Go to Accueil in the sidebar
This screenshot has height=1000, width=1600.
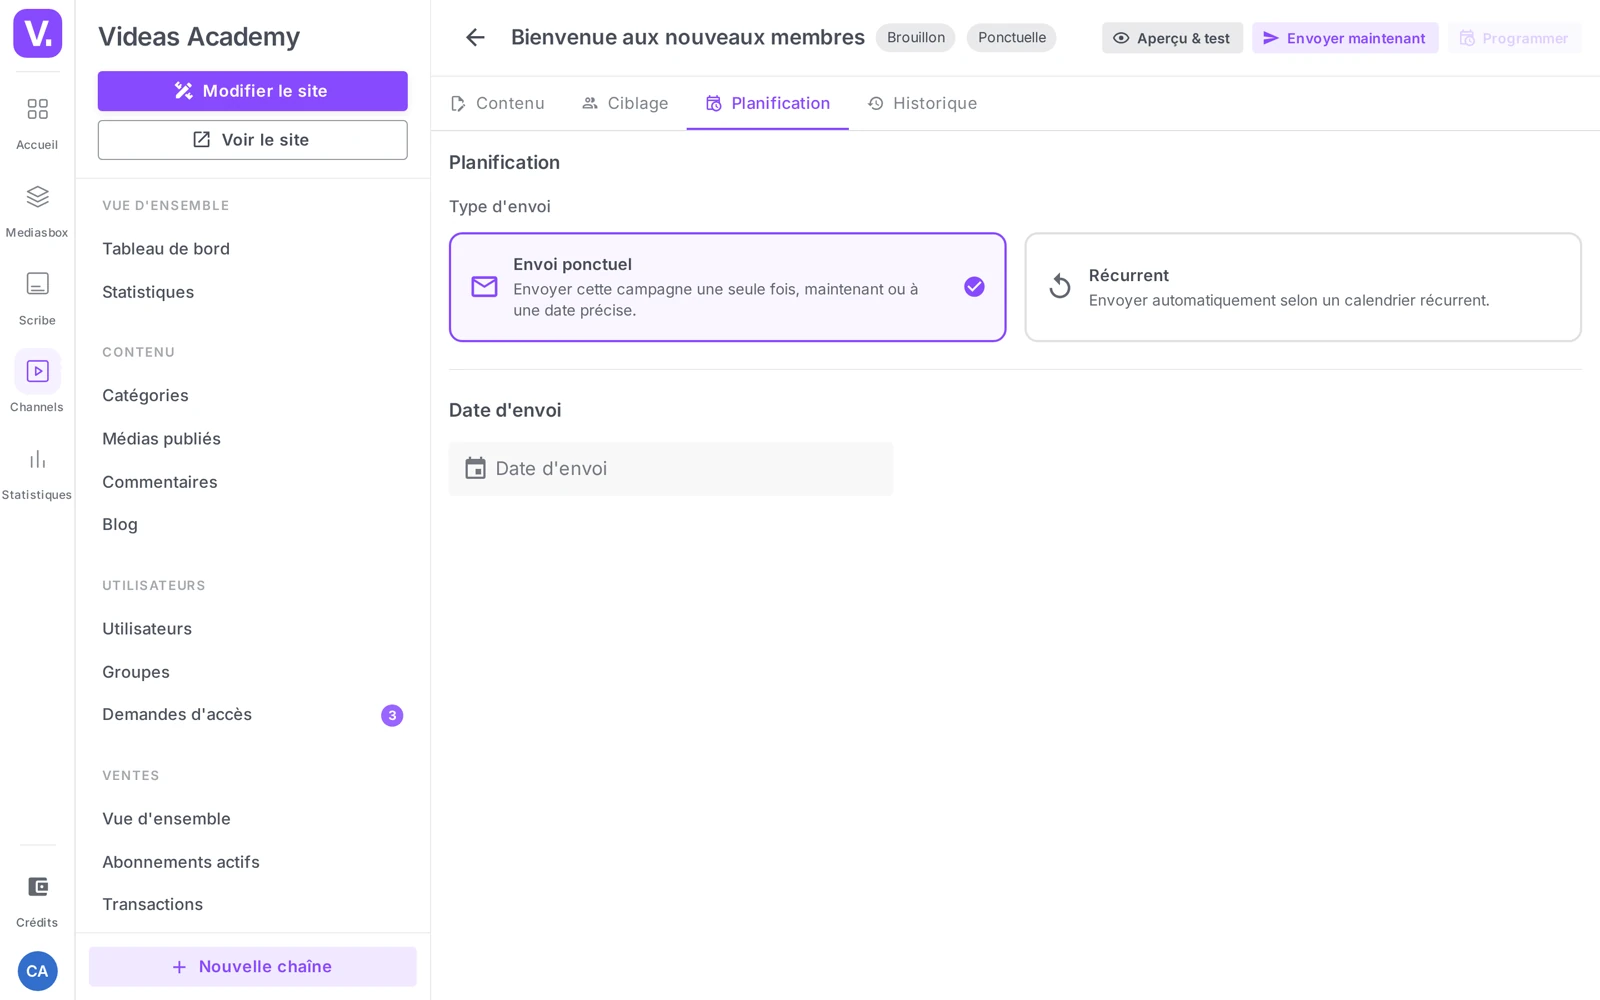coord(37,123)
